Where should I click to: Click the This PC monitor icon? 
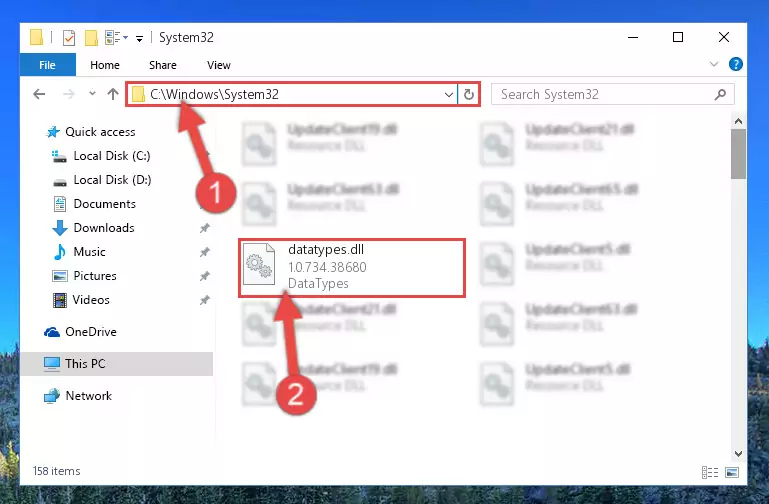click(x=52, y=364)
